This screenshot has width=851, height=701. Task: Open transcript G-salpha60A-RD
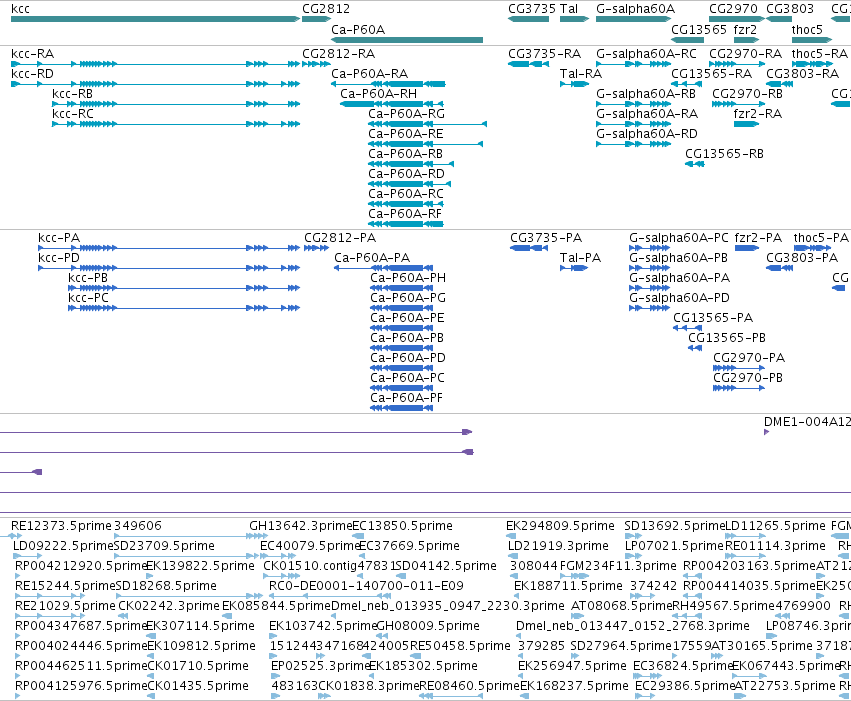(x=647, y=135)
